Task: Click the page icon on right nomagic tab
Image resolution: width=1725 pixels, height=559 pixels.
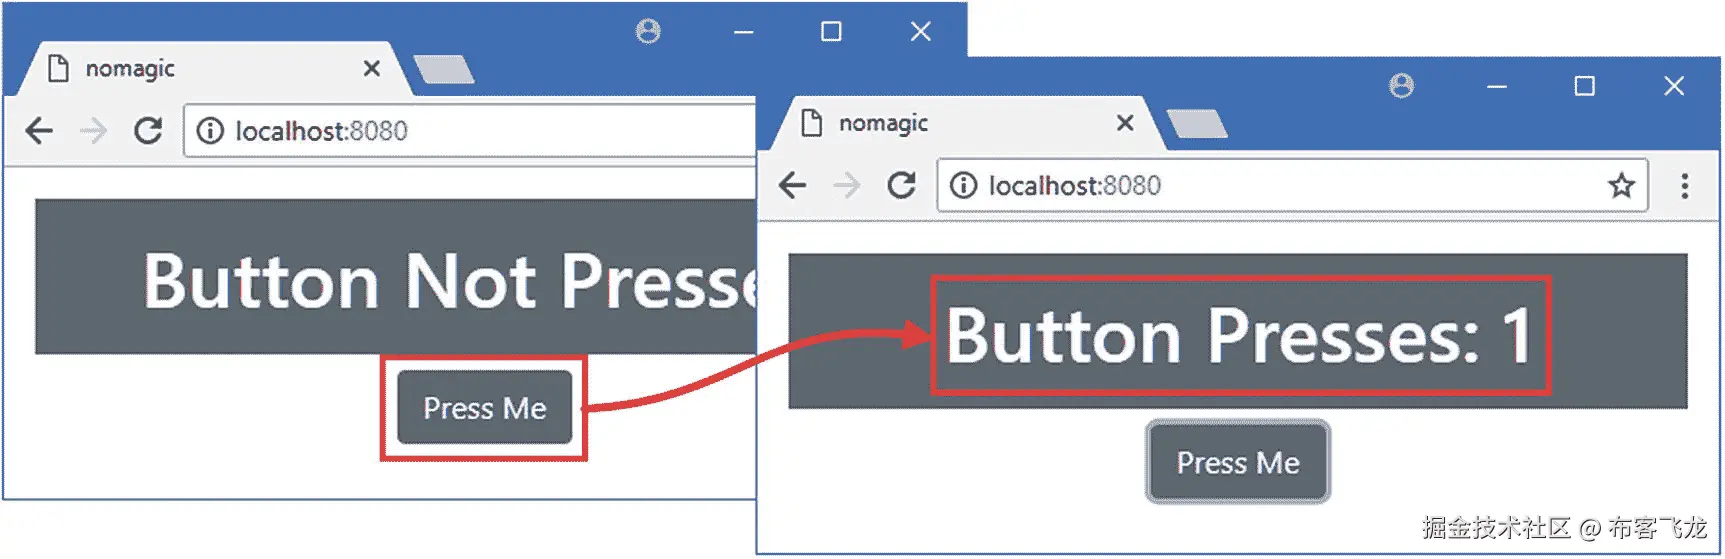Action: pos(812,123)
